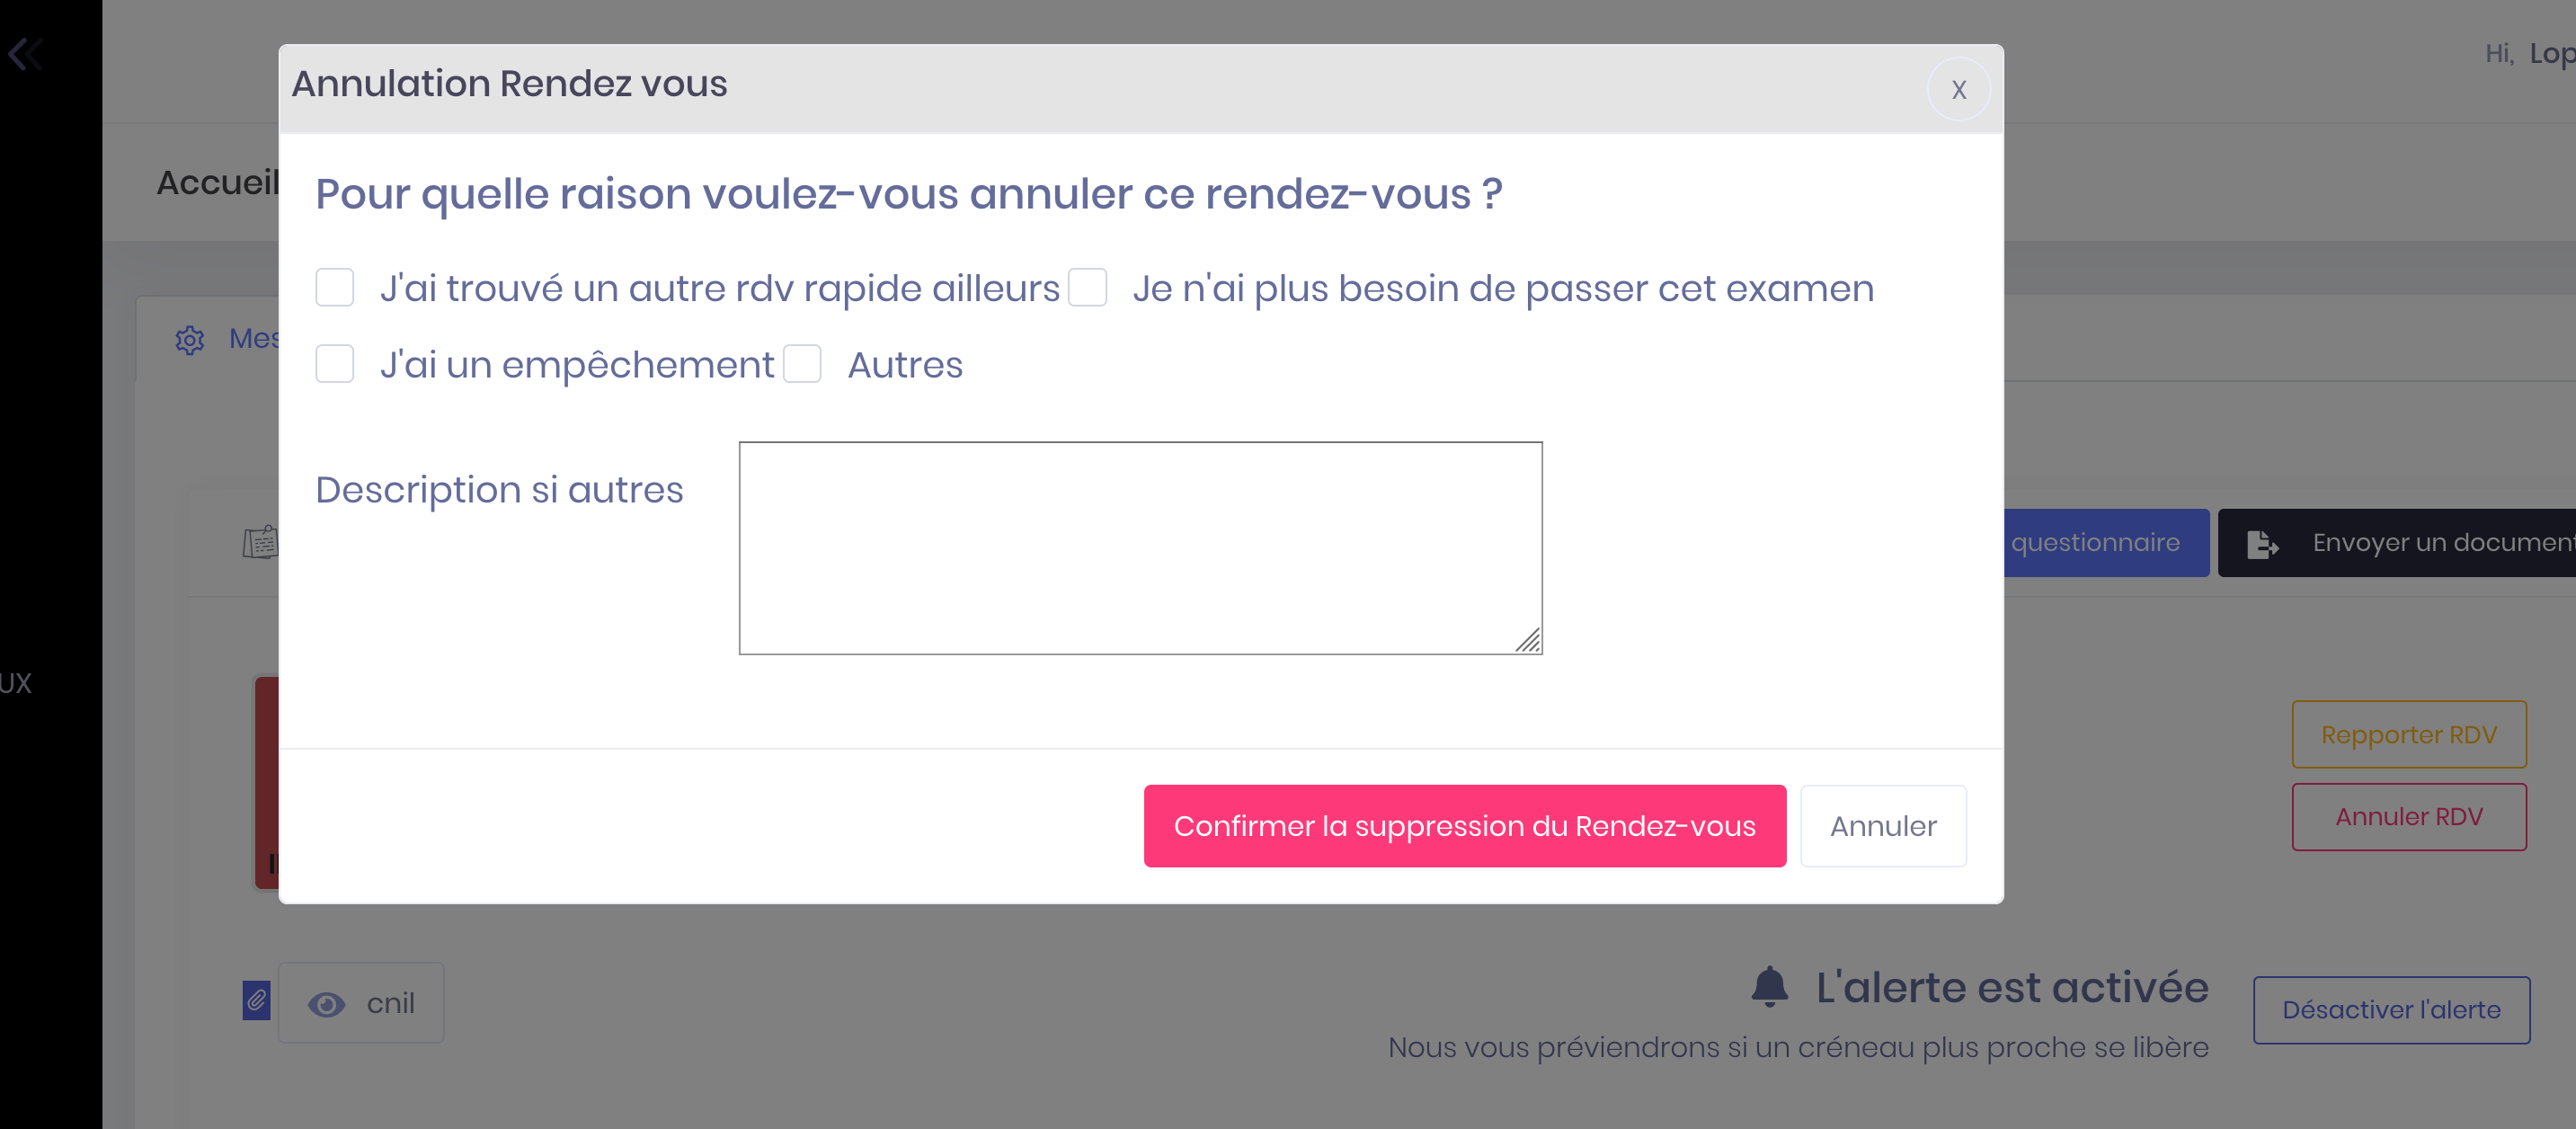Screen dimensions: 2576x1129
Task: Click the alert bell icon
Action: click(1769, 986)
